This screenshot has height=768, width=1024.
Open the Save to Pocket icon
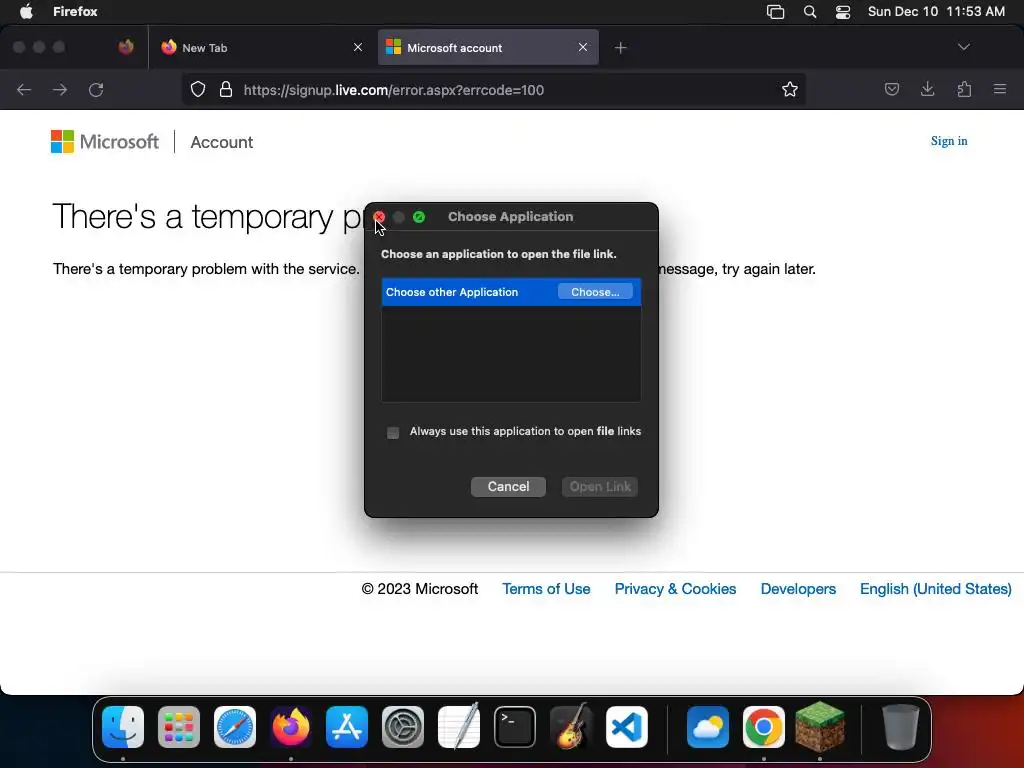[x=891, y=89]
